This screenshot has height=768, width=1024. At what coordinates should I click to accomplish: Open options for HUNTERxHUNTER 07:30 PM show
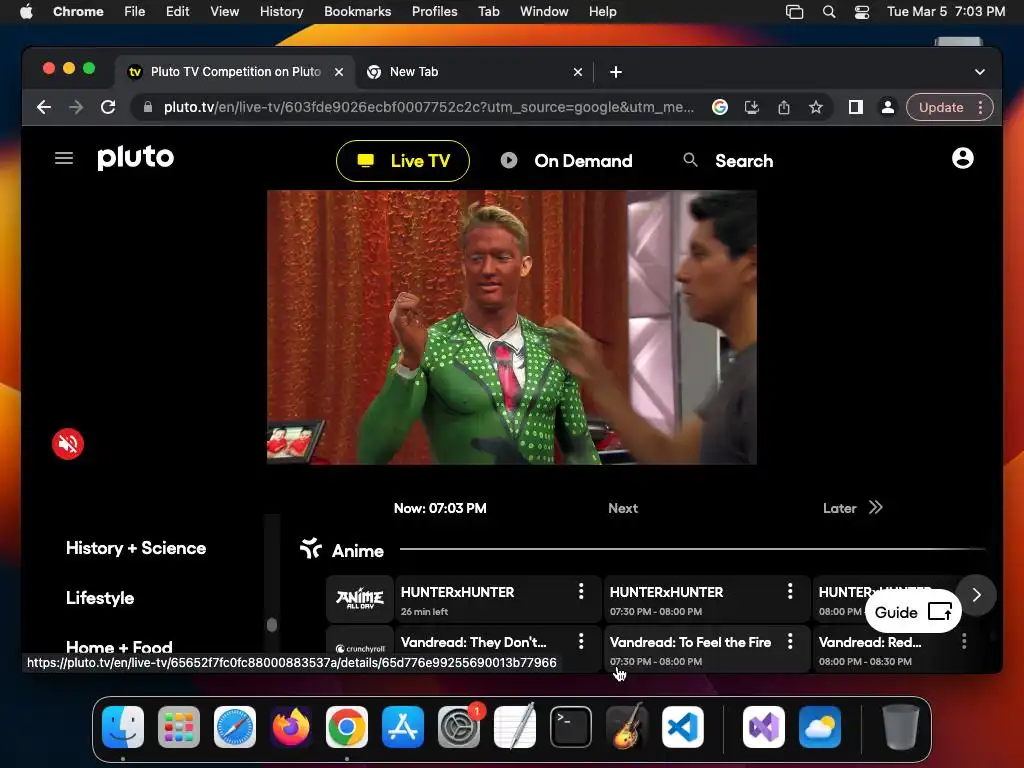790,592
